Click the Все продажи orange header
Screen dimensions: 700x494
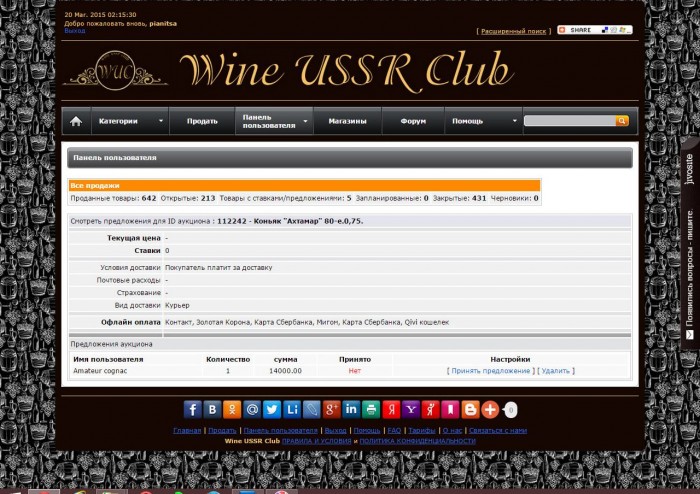[304, 185]
